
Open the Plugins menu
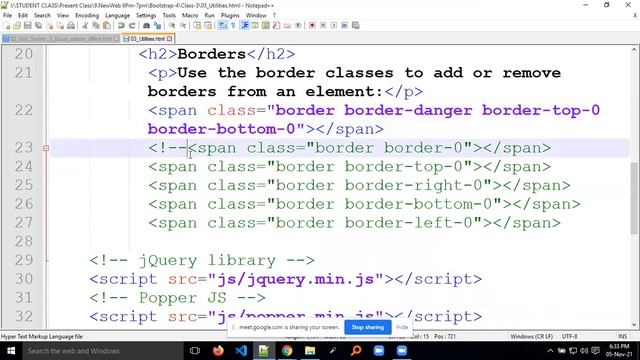coord(230,15)
